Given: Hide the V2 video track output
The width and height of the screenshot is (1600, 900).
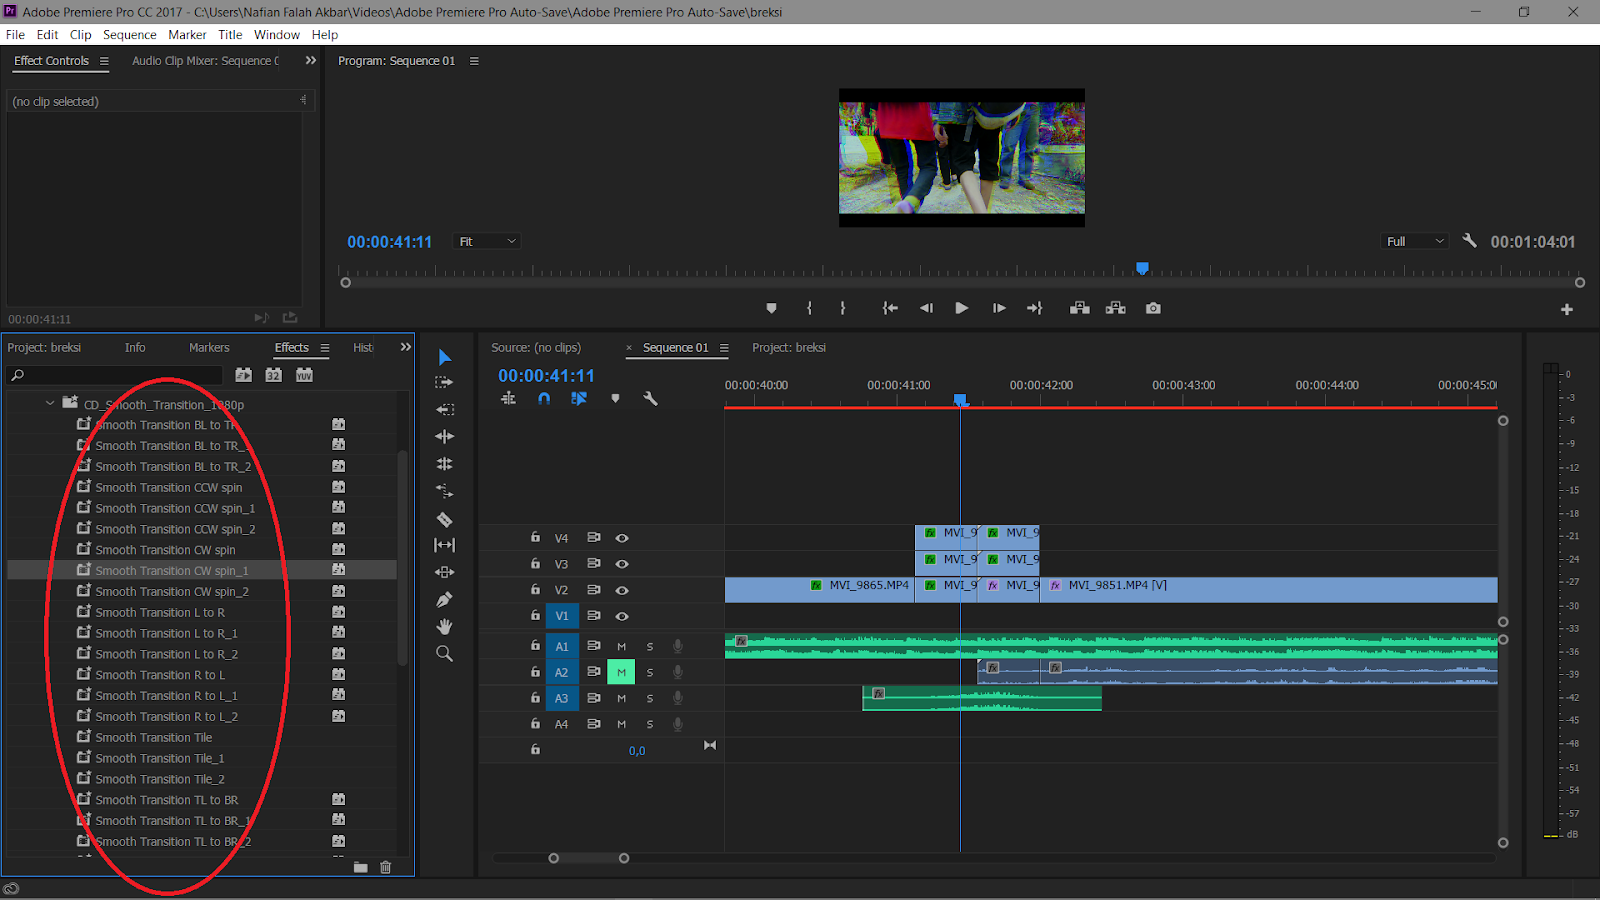Looking at the screenshot, I should tap(622, 590).
